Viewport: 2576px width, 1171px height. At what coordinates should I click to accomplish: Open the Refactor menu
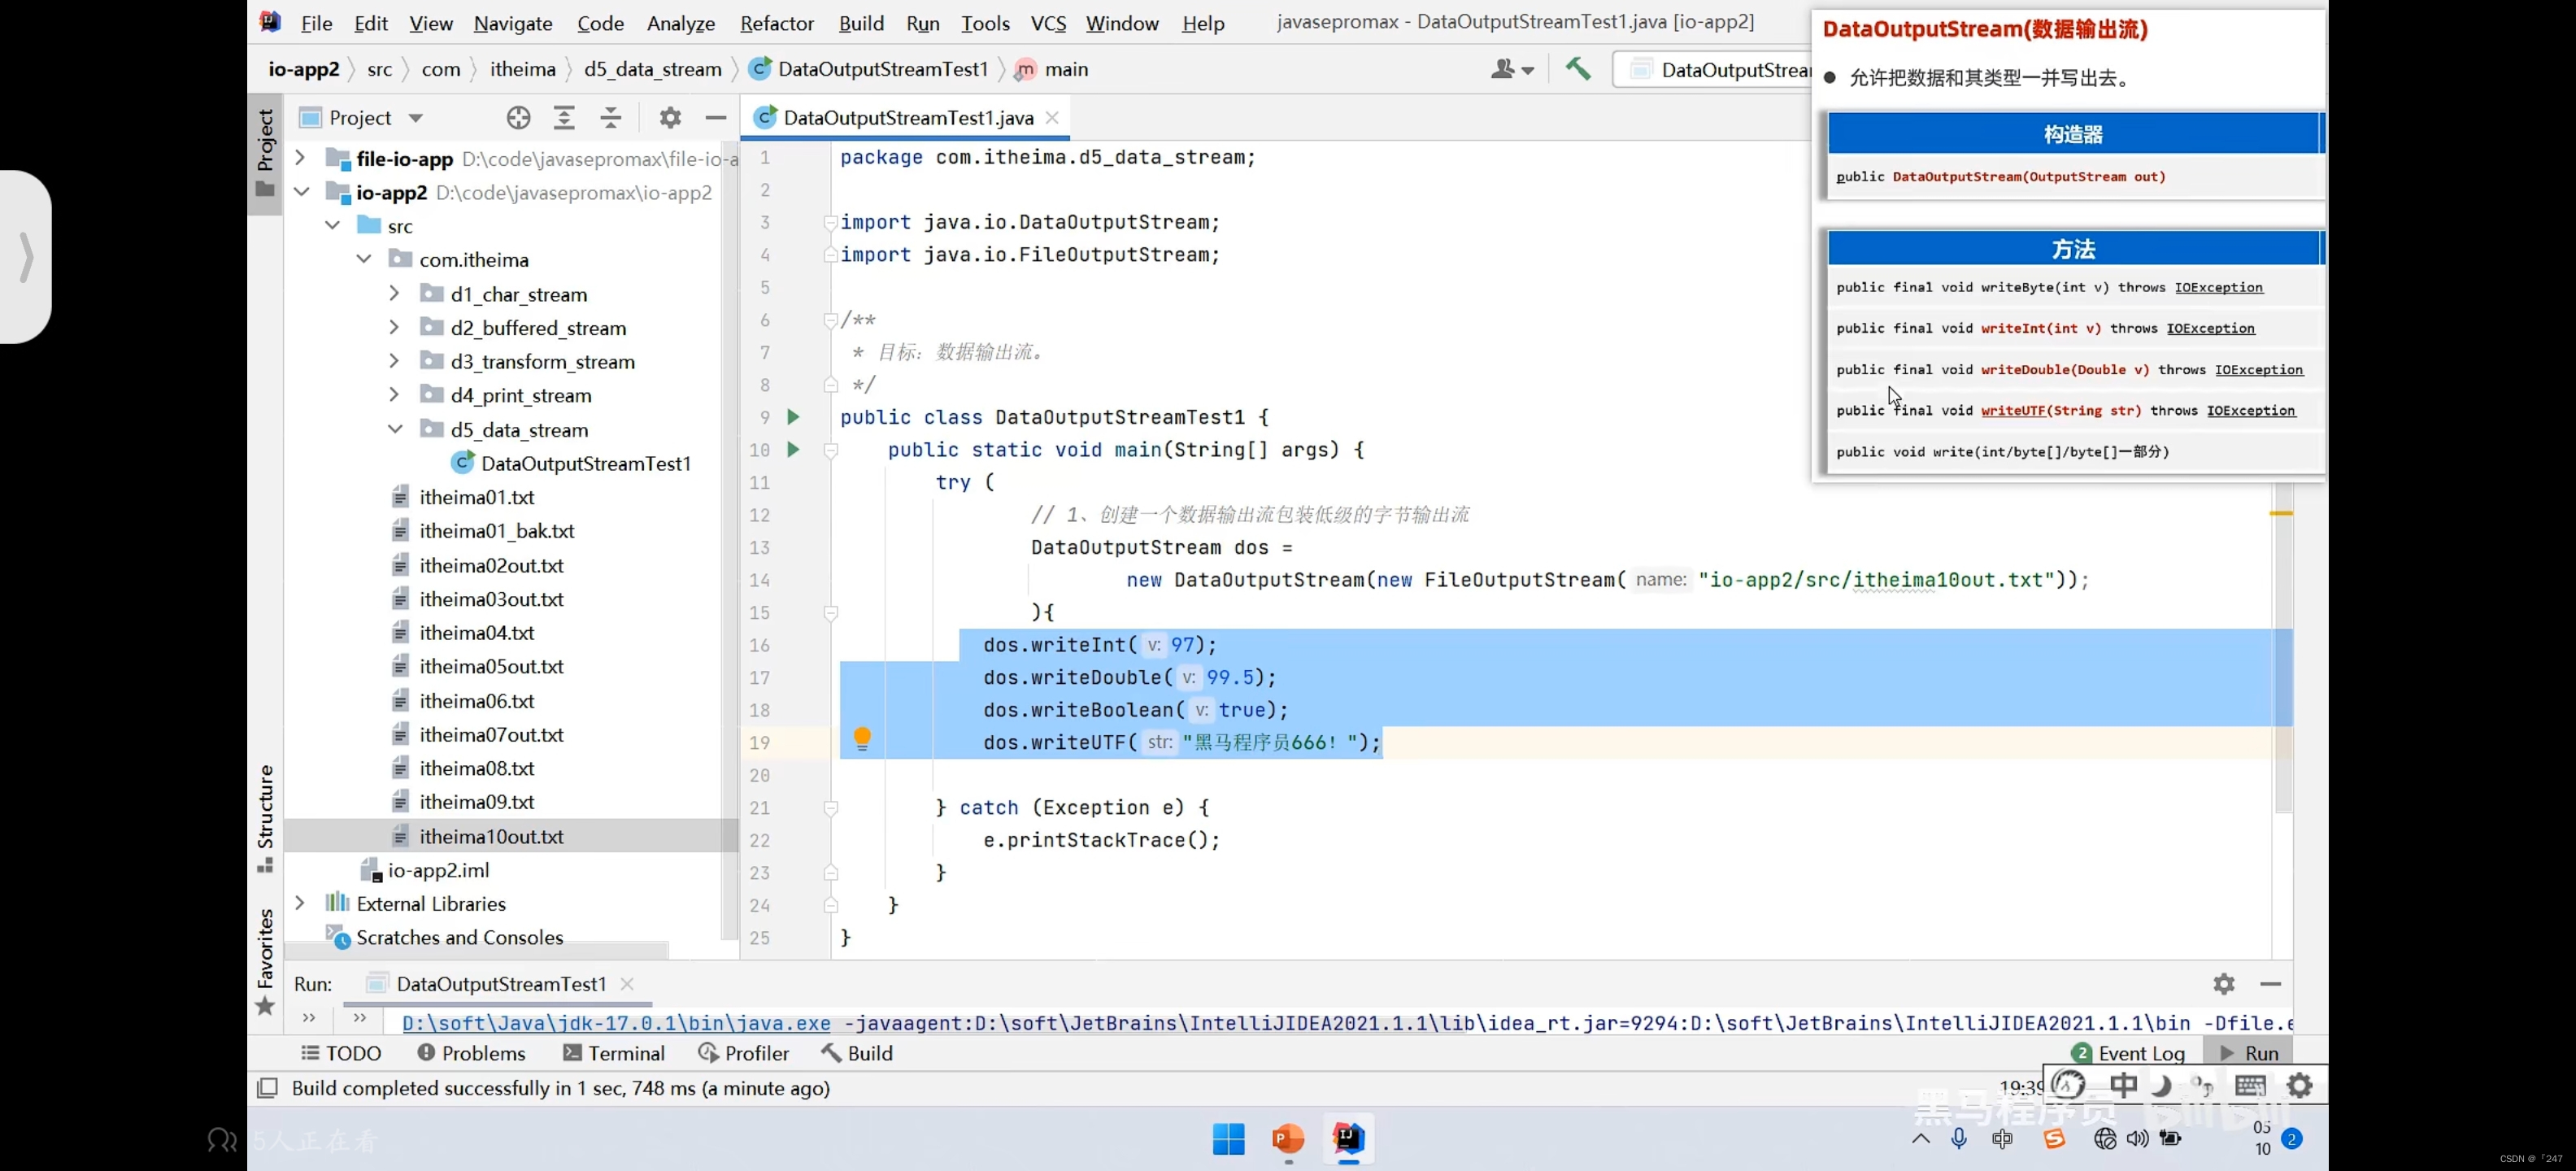pyautogui.click(x=776, y=23)
